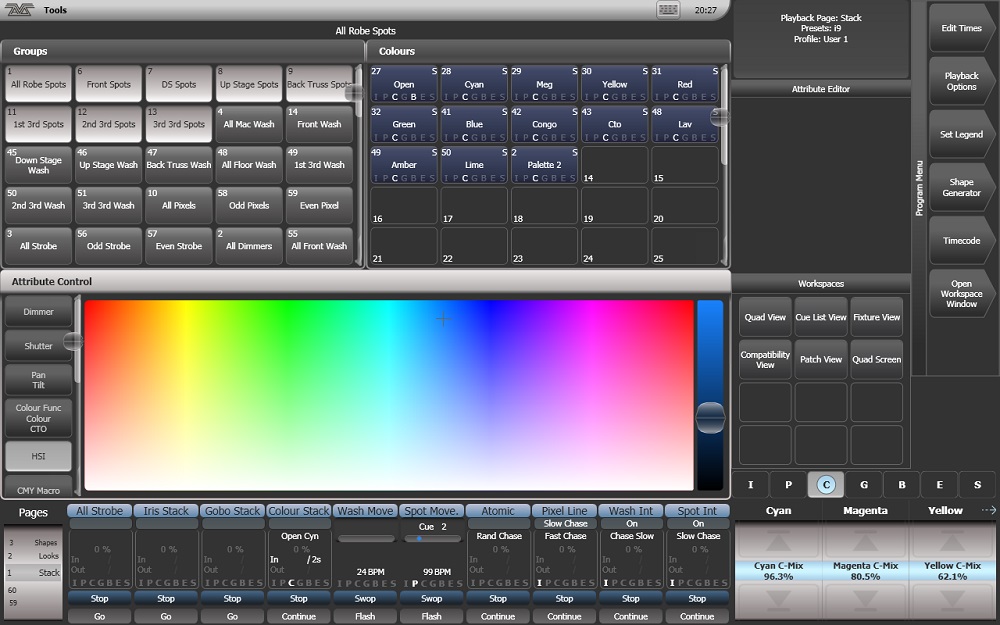
Task: Open the Shutter attribute
Action: [38, 346]
